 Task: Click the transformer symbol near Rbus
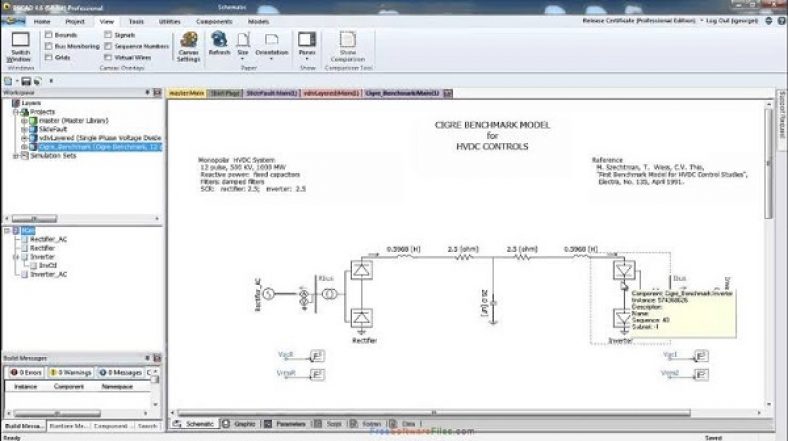click(329, 294)
